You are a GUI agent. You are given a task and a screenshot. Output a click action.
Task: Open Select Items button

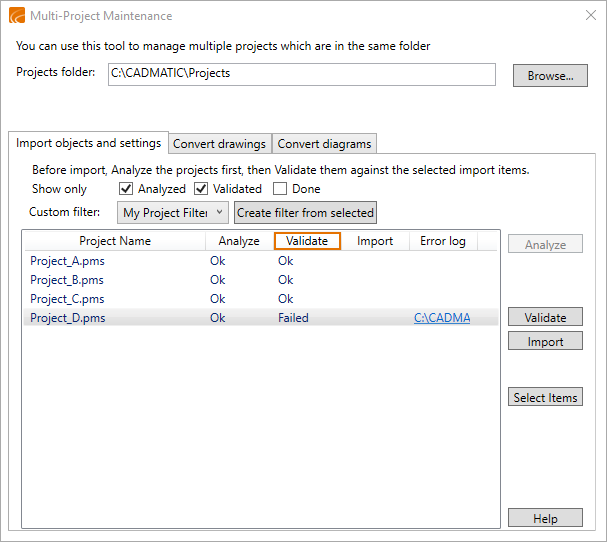(x=545, y=397)
